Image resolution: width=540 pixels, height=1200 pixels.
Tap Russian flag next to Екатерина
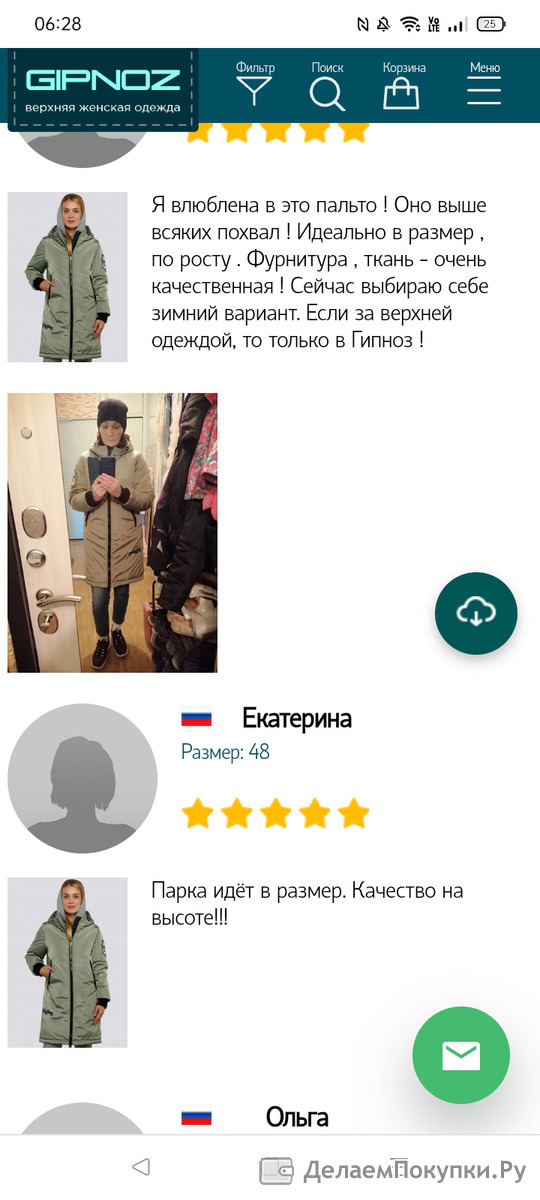(196, 718)
